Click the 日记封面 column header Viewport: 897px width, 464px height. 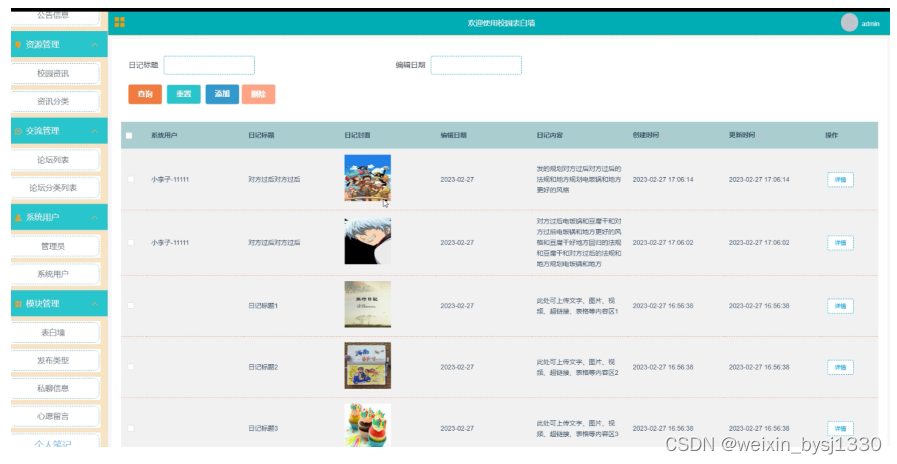tap(358, 136)
